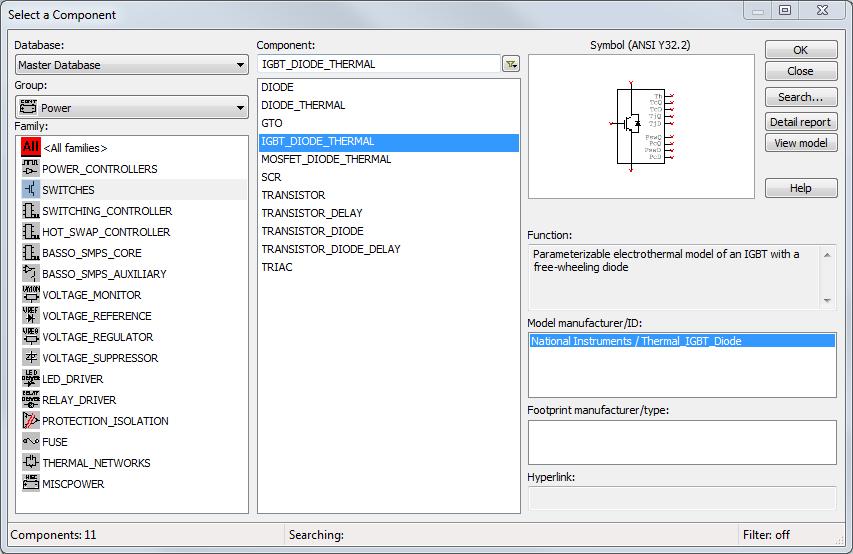Image resolution: width=853 pixels, height=554 pixels.
Task: Click the Component name input field
Action: [378, 64]
